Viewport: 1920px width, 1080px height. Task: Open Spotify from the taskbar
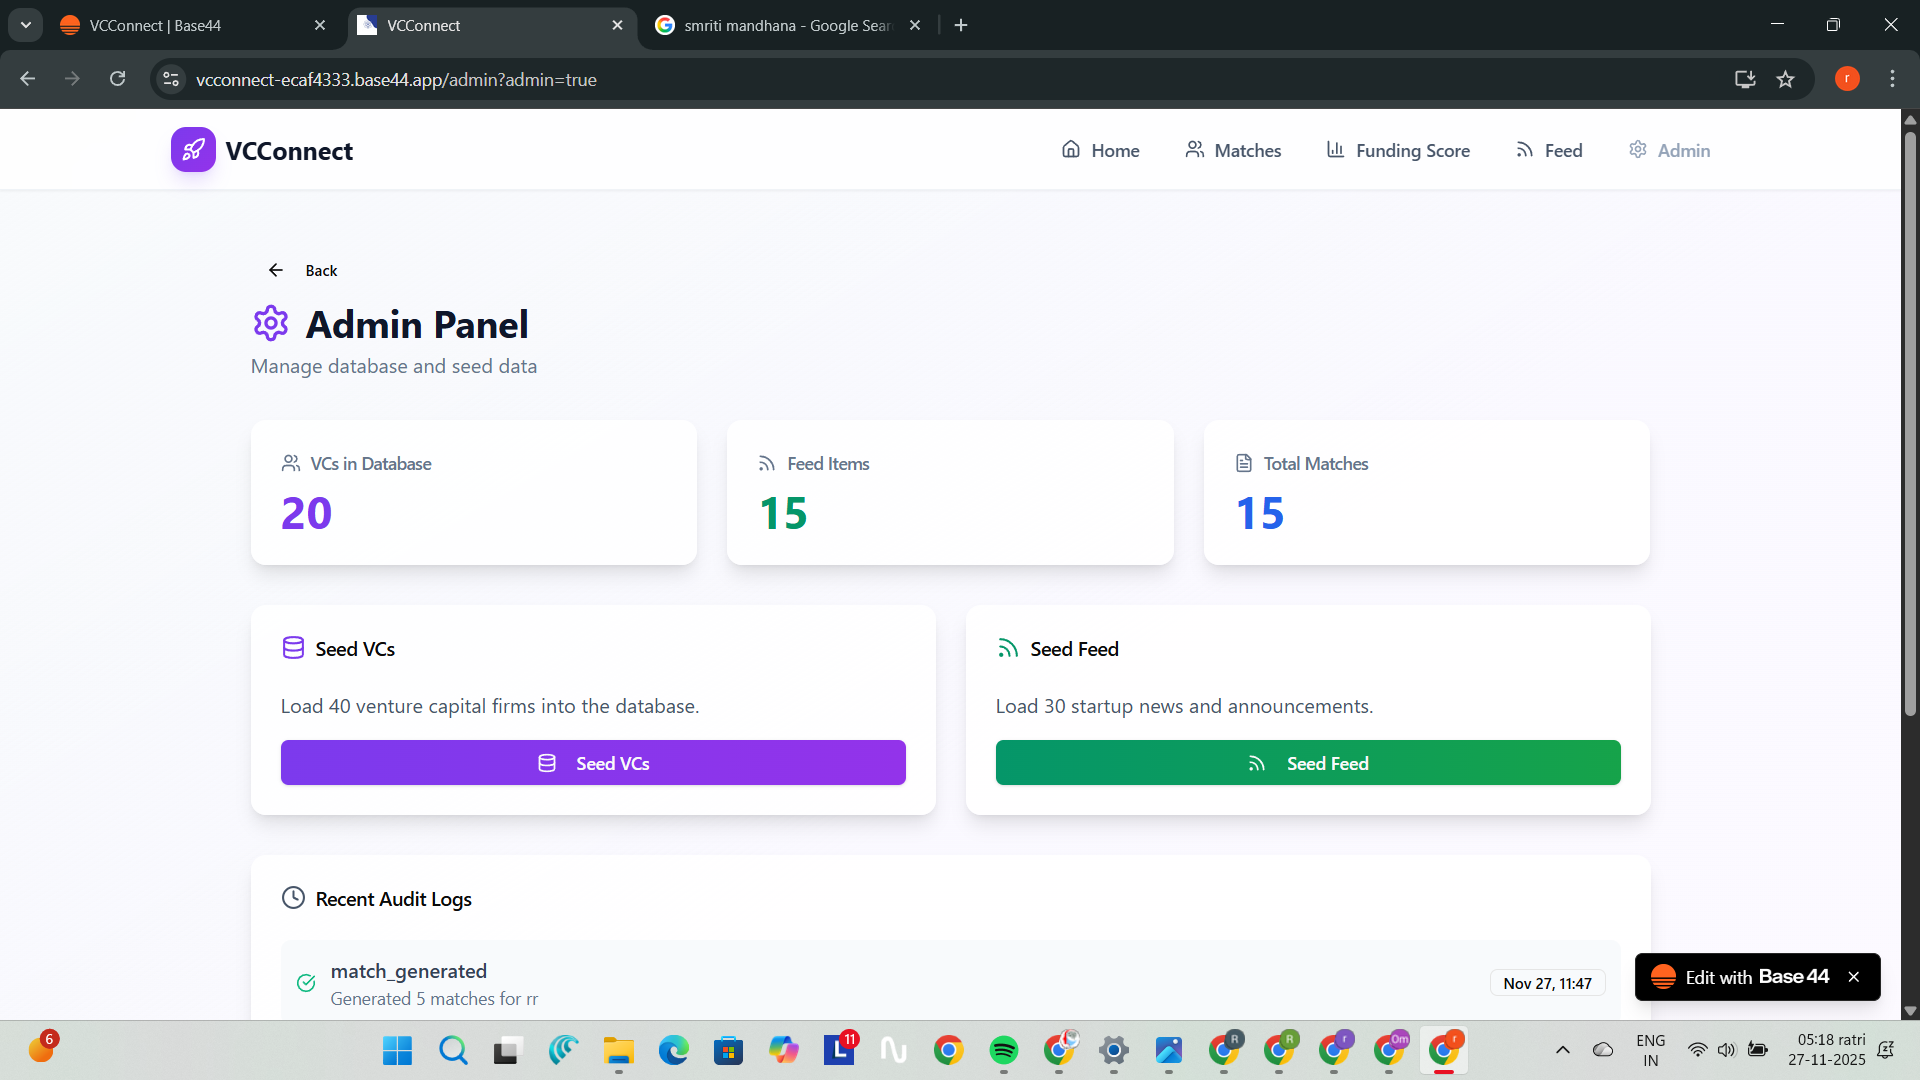[1003, 1050]
